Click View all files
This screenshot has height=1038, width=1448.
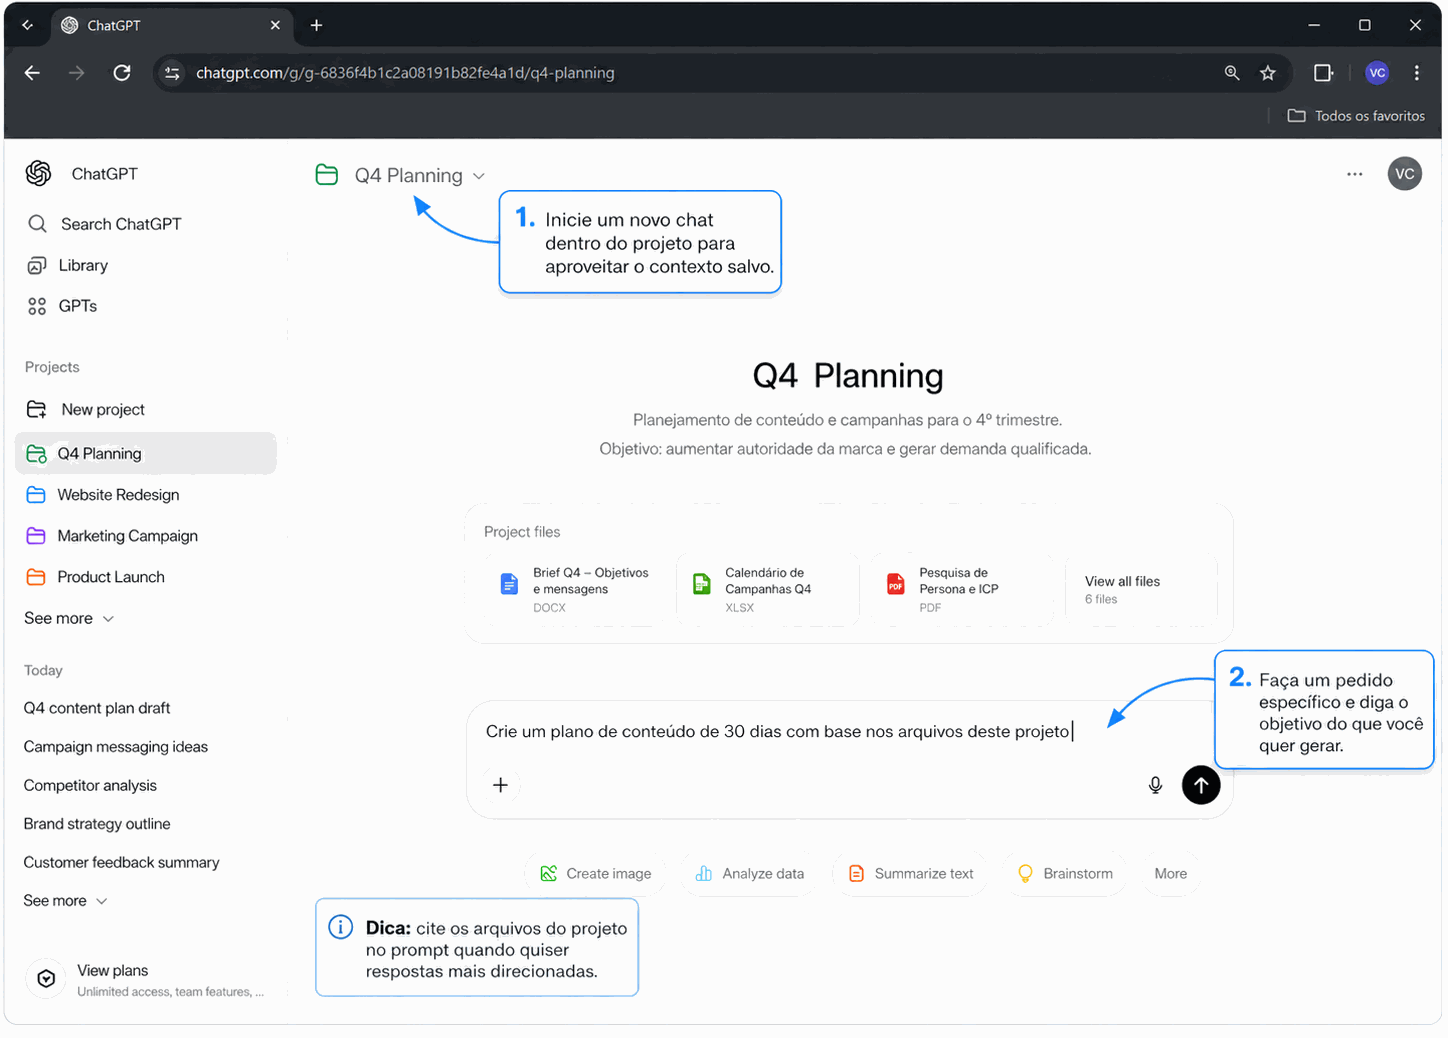tap(1122, 589)
